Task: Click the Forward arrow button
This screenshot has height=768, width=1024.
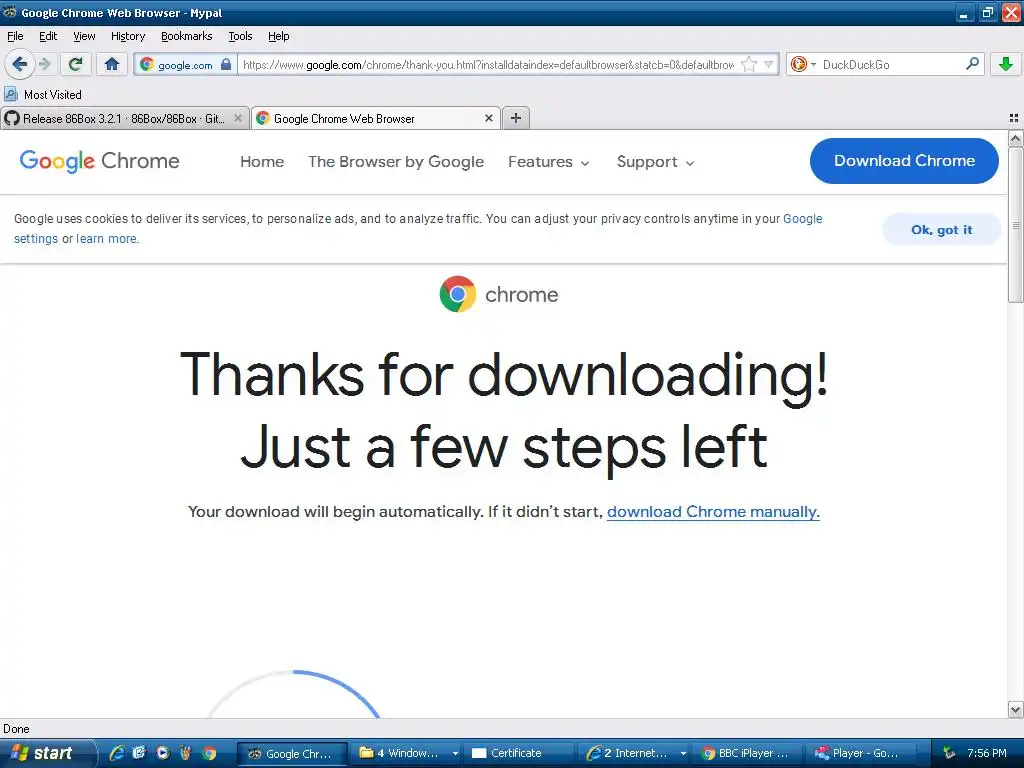Action: [44, 64]
